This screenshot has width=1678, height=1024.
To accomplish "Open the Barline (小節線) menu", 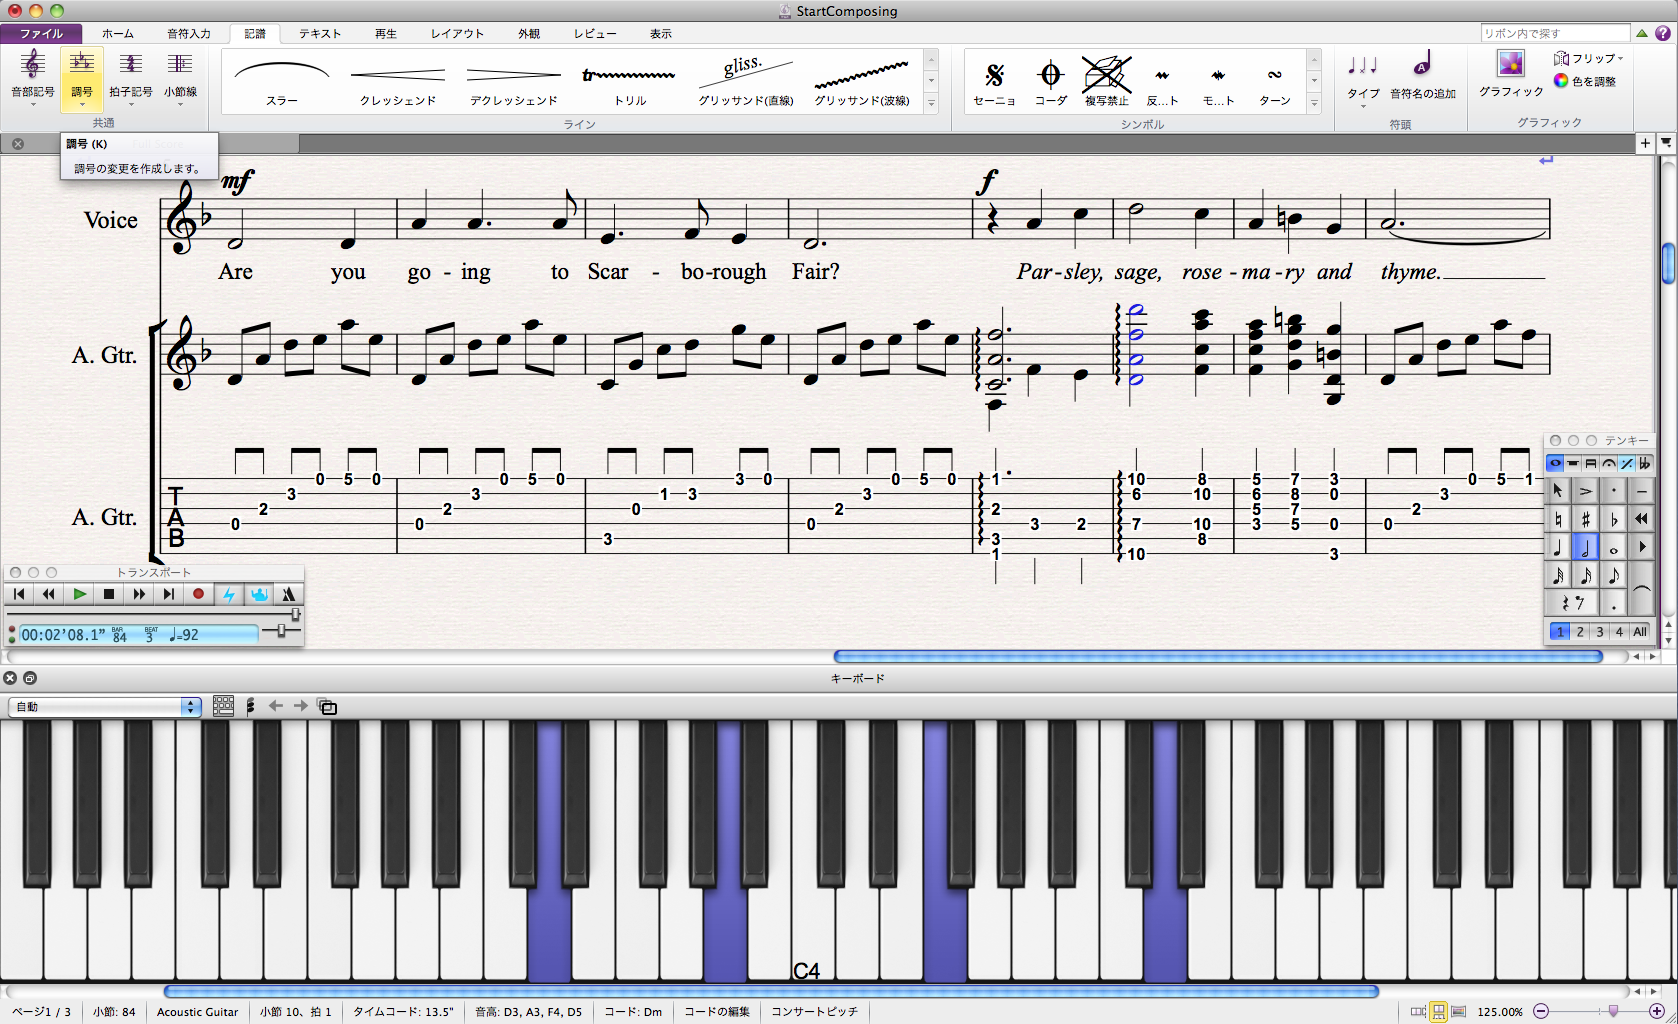I will [180, 77].
